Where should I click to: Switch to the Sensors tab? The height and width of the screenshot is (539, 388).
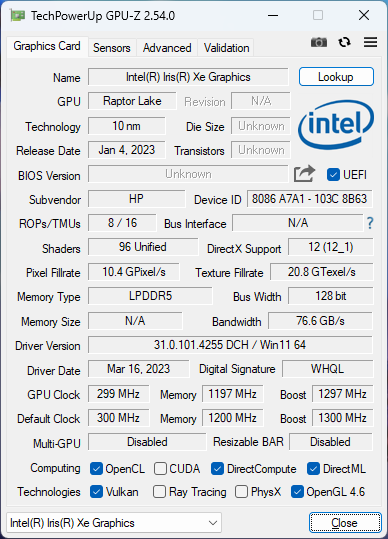[x=112, y=48]
